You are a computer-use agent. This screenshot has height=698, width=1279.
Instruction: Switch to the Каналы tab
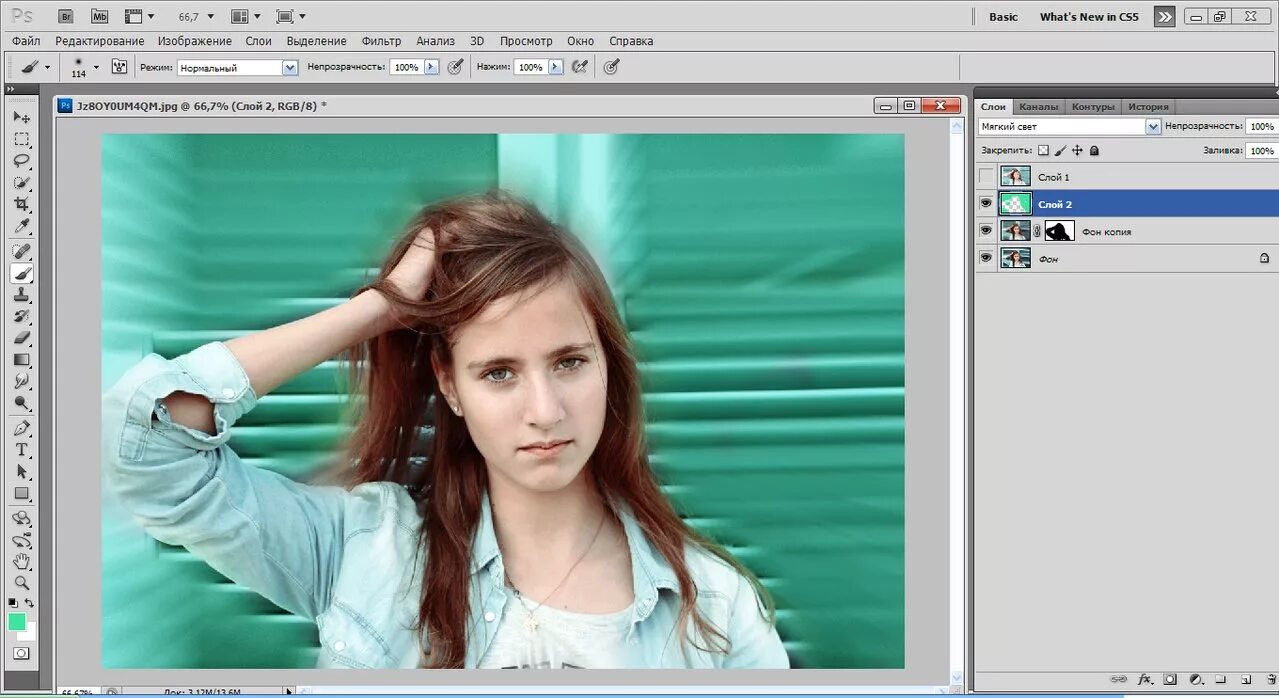[x=1038, y=107]
